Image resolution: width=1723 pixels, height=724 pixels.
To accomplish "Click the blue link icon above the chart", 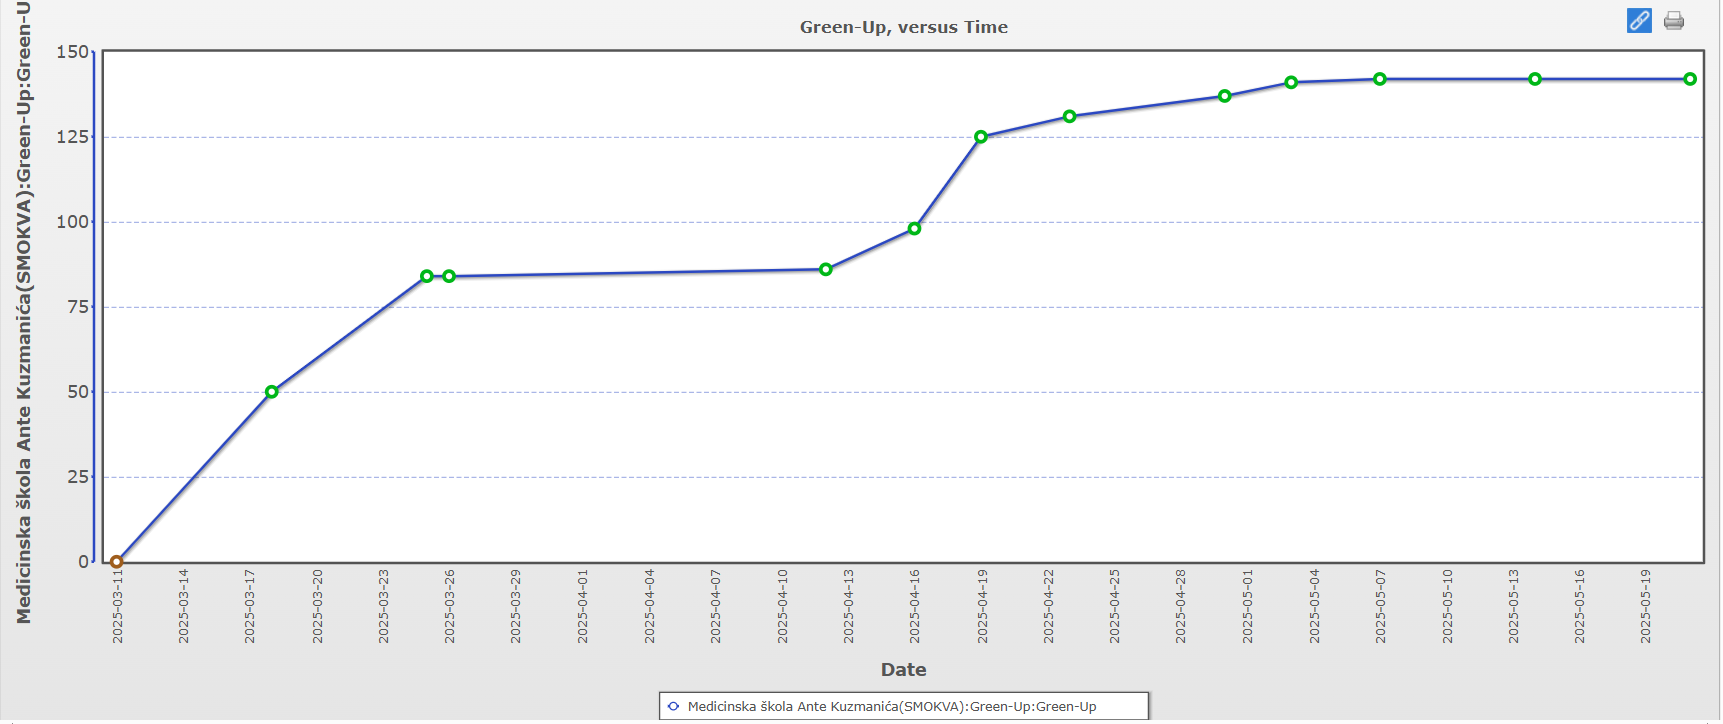I will point(1639,20).
